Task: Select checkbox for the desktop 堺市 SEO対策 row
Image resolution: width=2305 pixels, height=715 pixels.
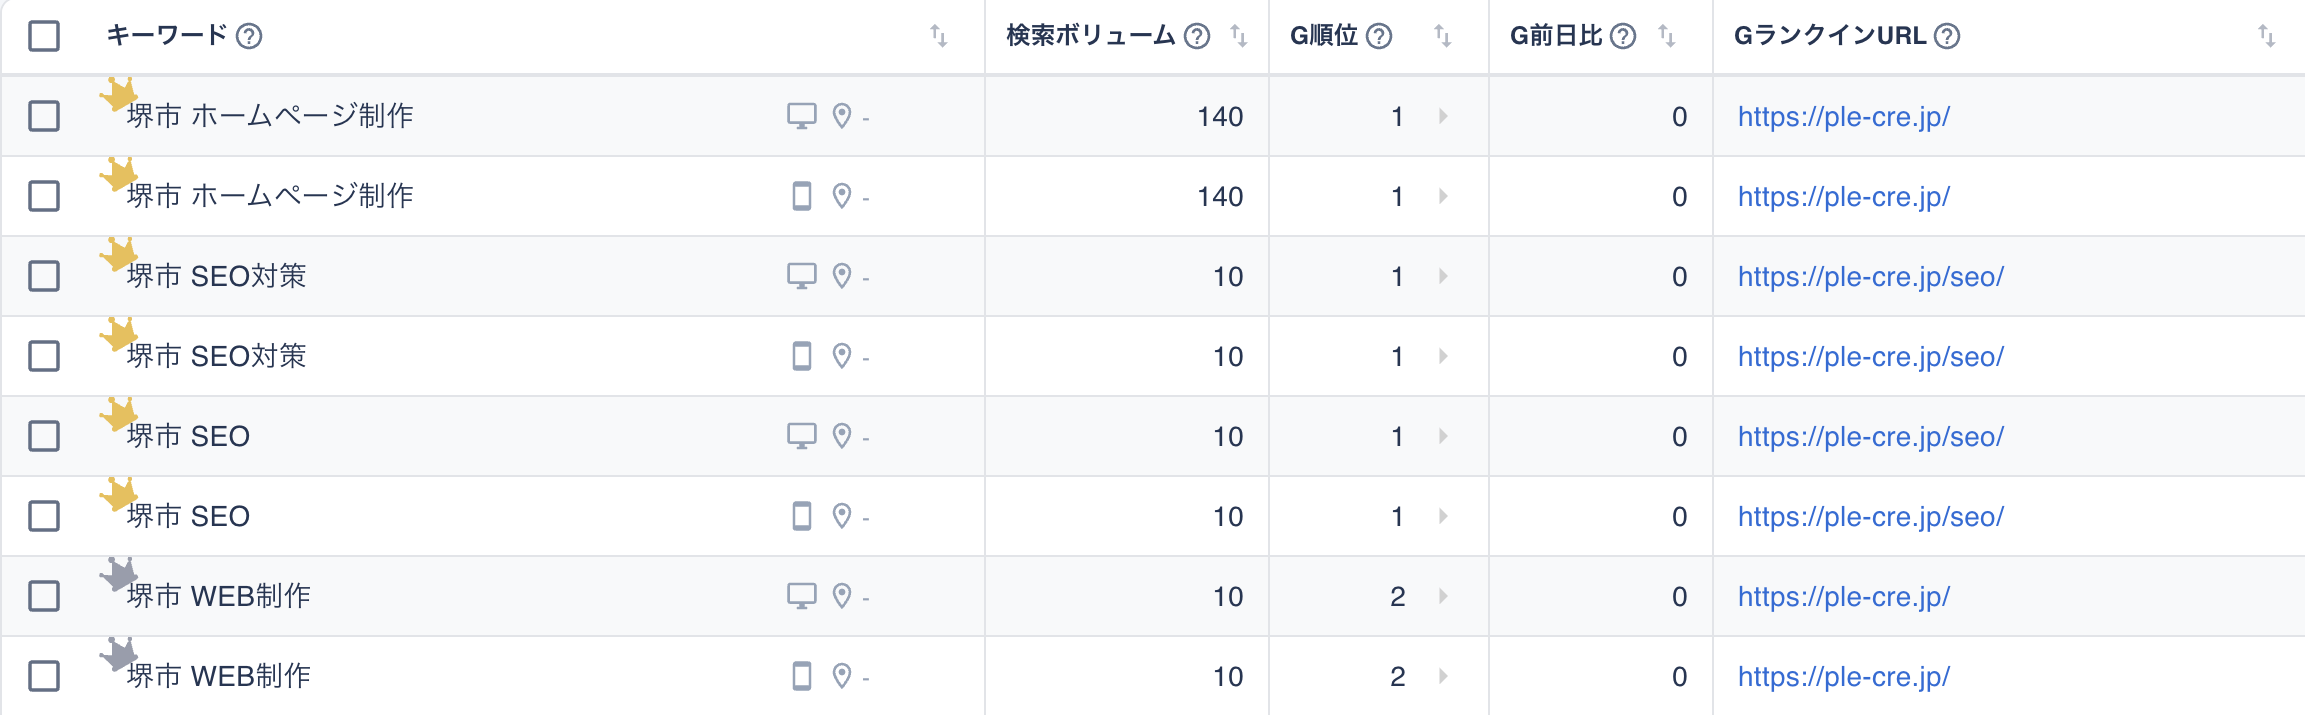Action: (44, 276)
